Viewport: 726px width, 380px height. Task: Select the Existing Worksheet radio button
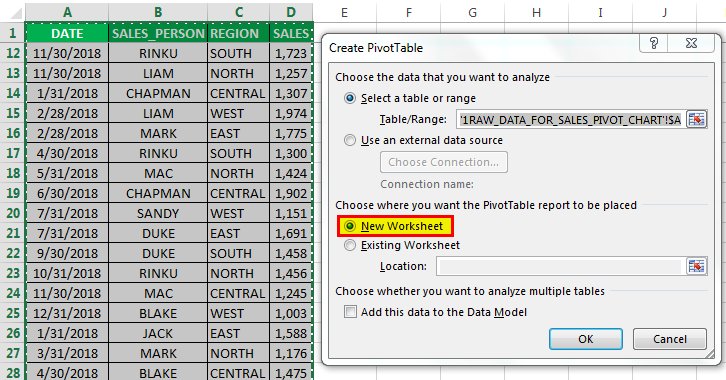(x=350, y=245)
